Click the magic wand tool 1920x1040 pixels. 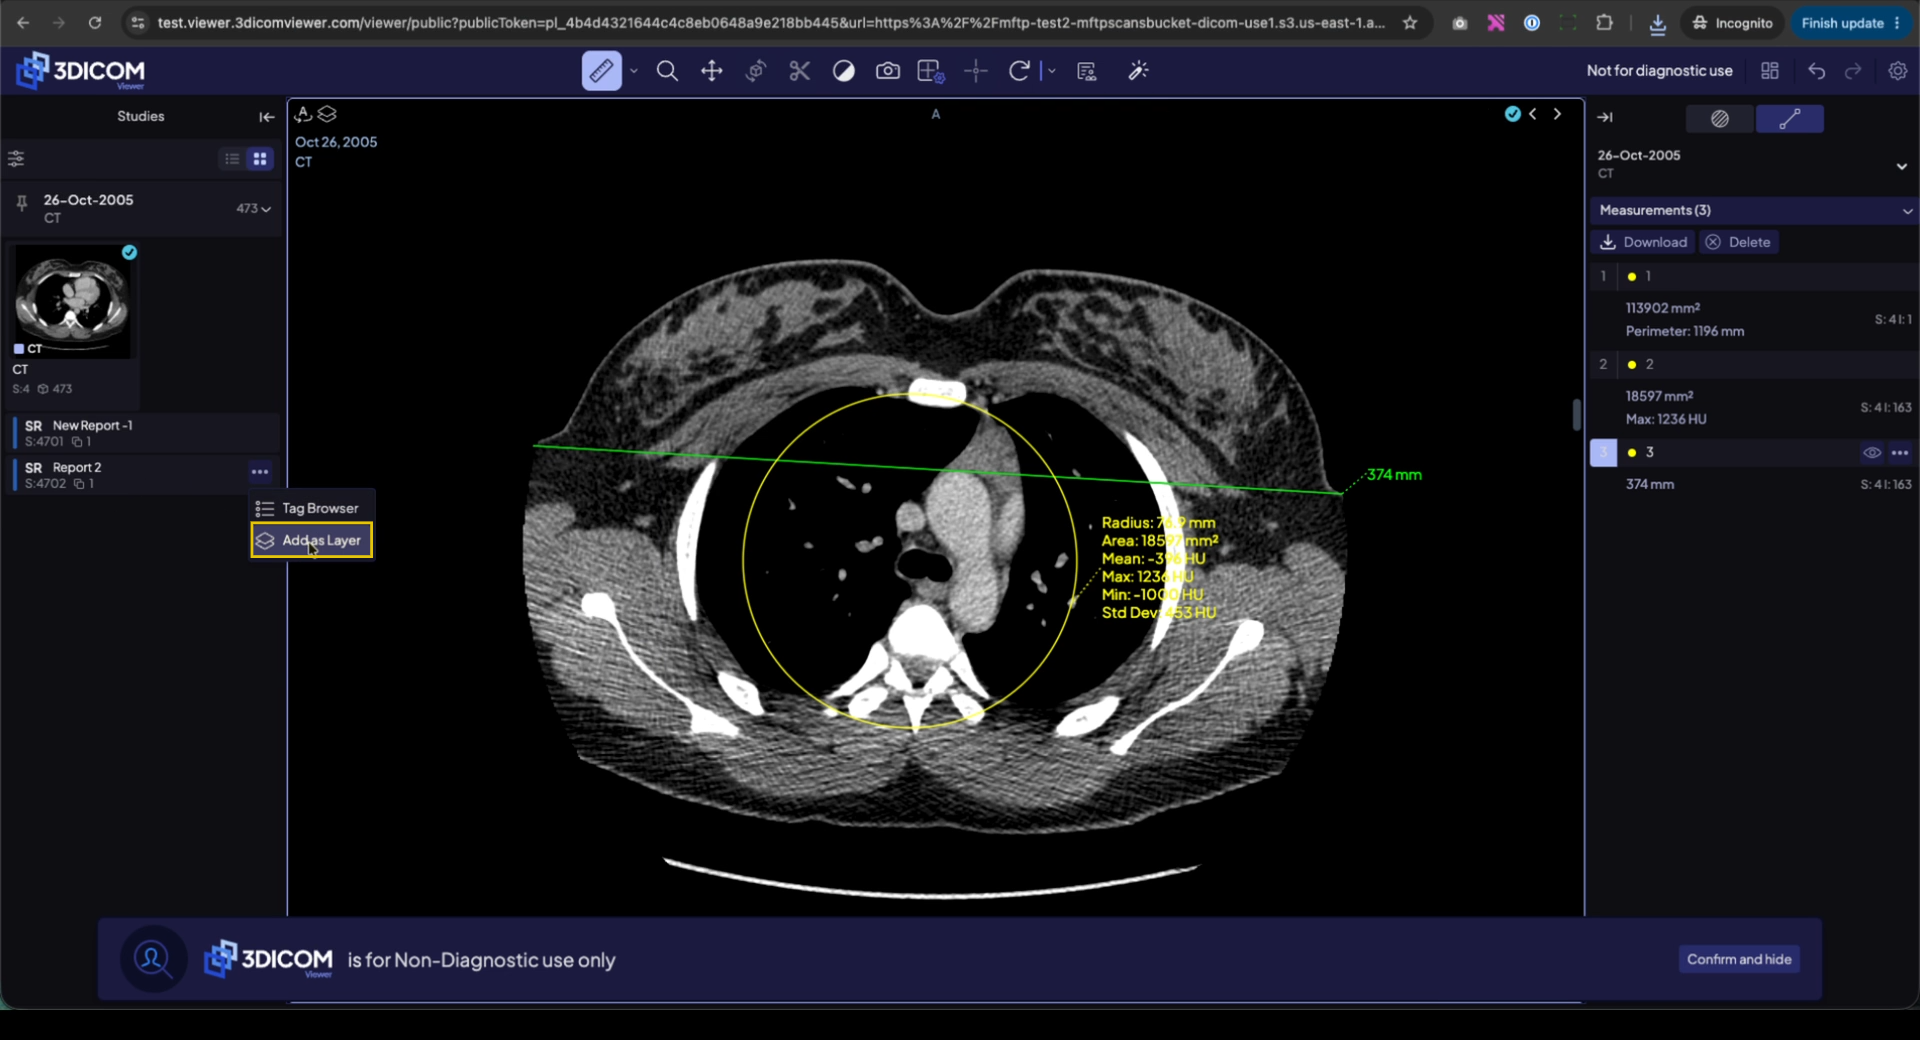1138,71
